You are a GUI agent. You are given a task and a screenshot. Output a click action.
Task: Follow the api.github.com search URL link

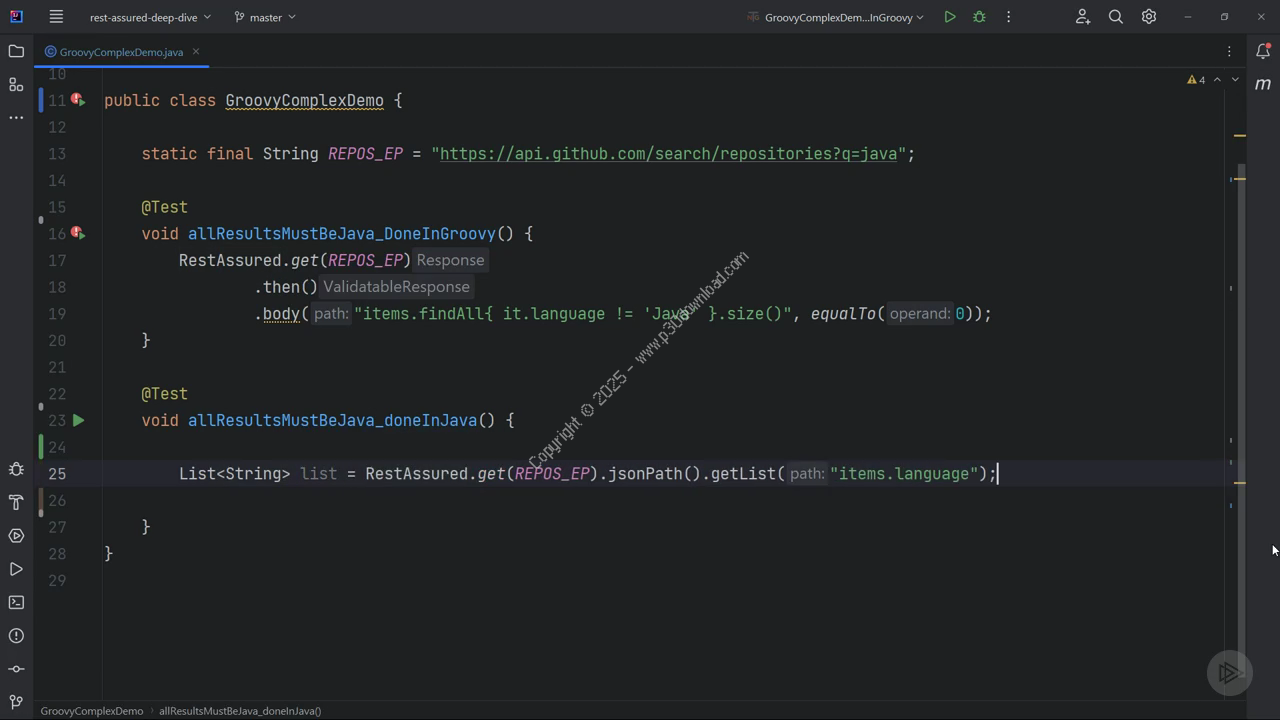[668, 154]
